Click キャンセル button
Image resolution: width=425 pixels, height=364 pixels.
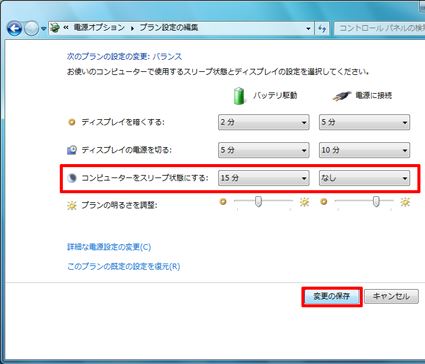click(391, 296)
